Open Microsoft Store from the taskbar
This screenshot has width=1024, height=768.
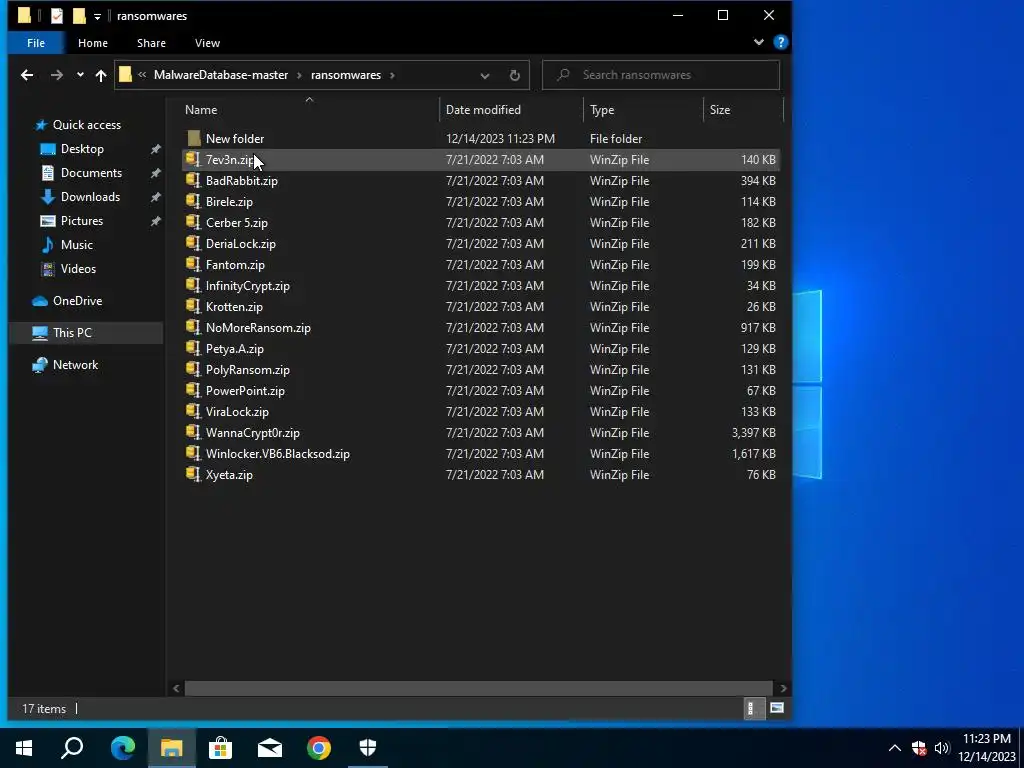coord(220,748)
